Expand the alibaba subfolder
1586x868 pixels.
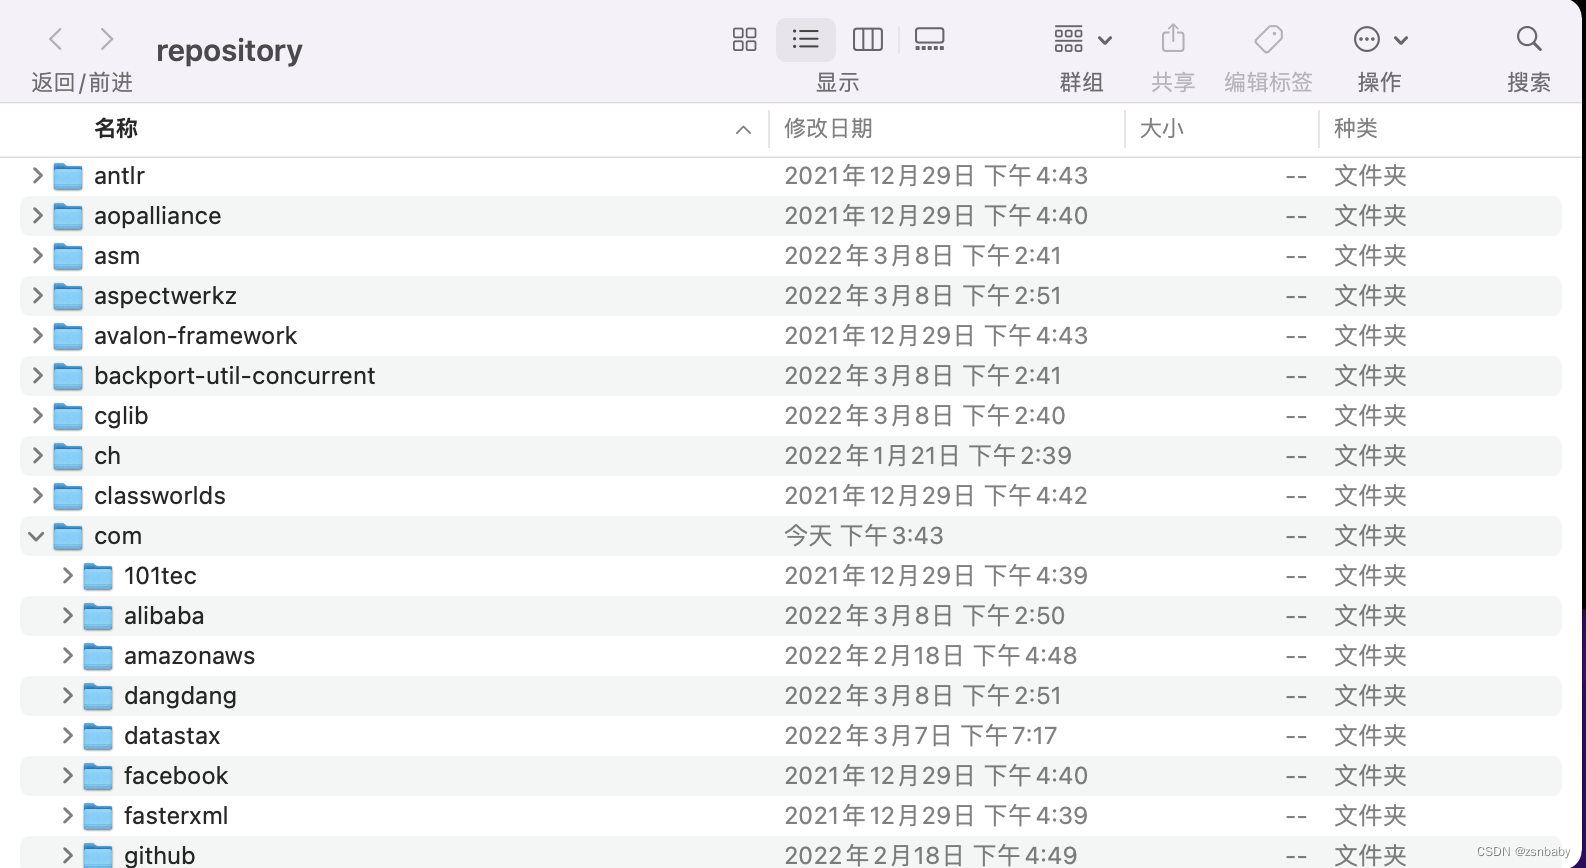pos(67,616)
